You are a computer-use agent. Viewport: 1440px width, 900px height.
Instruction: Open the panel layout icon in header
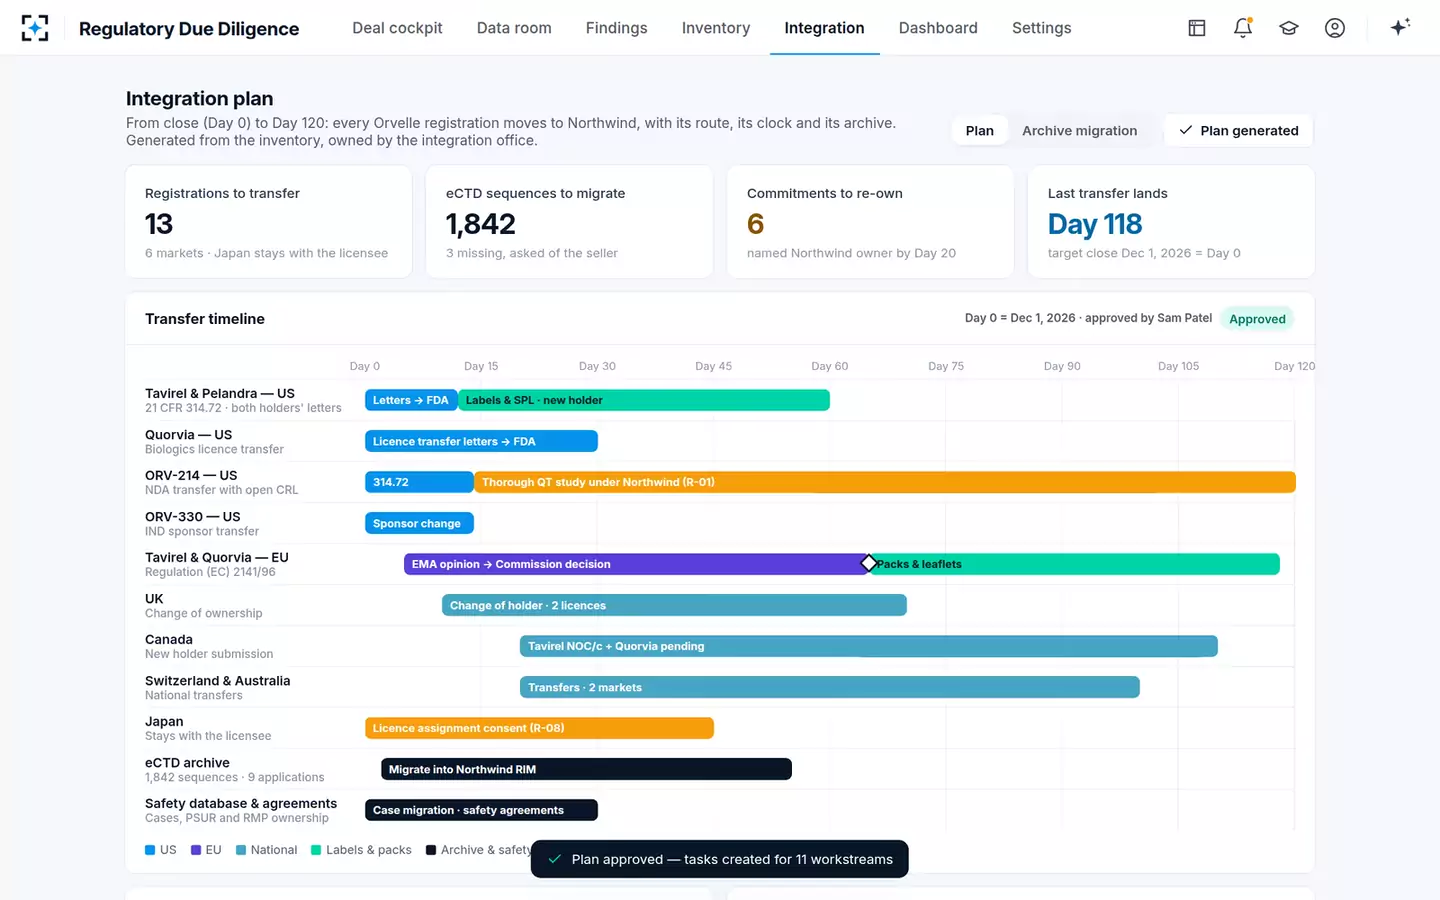pos(1197,28)
